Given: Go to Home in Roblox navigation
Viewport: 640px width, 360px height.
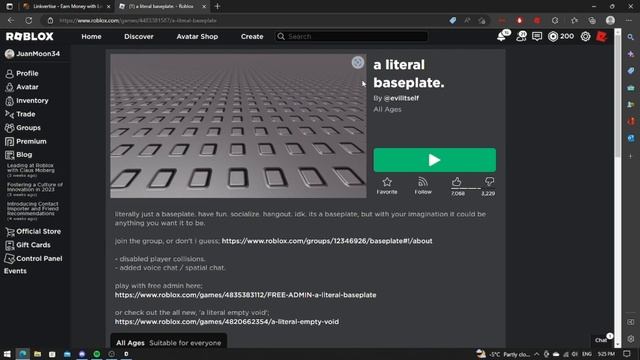Looking at the screenshot, I should tap(91, 36).
